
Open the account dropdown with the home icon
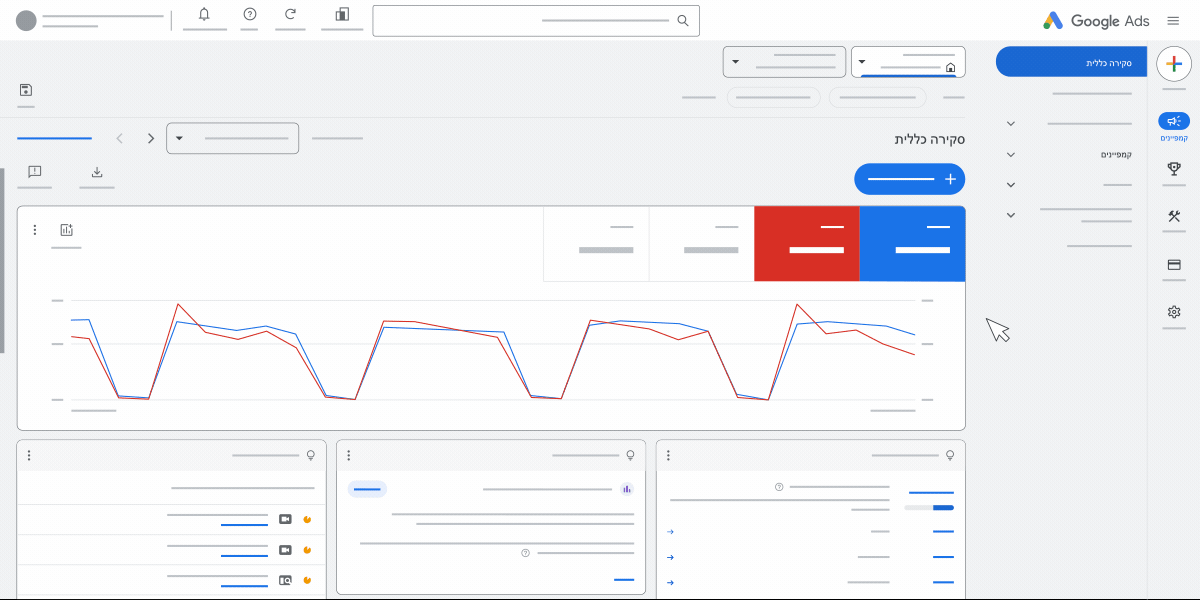(908, 62)
